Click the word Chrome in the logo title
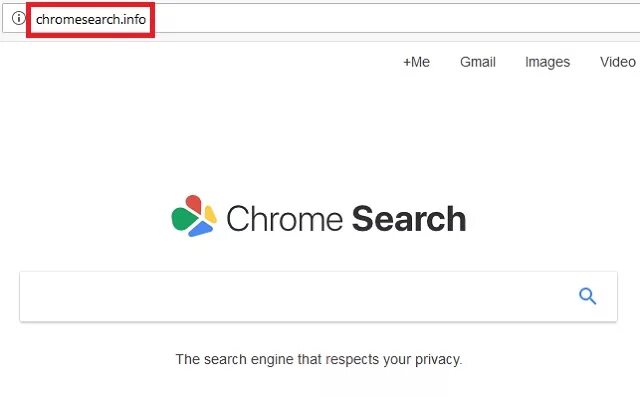 pyautogui.click(x=284, y=219)
